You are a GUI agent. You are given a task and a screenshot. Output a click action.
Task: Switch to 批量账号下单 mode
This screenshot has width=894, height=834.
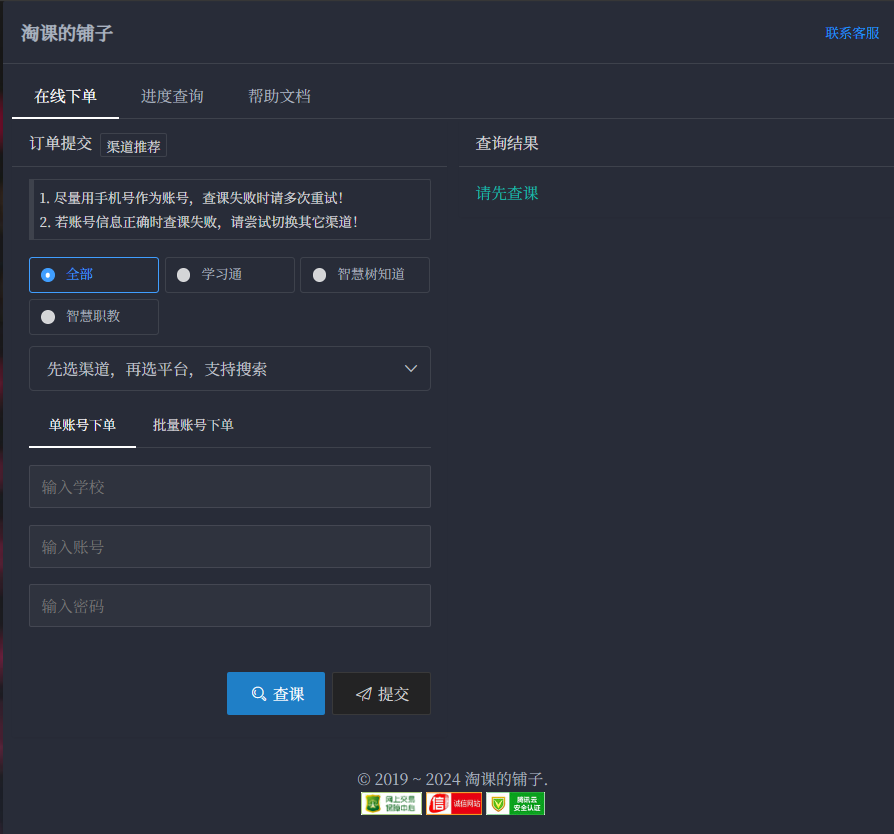click(x=192, y=424)
